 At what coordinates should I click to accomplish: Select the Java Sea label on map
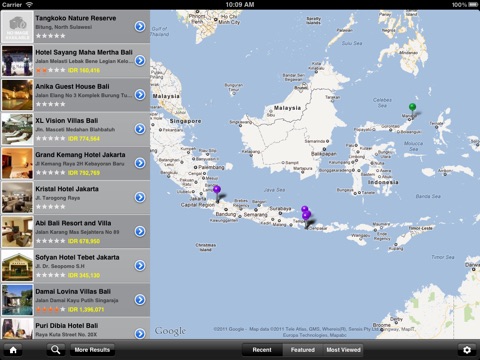274,190
